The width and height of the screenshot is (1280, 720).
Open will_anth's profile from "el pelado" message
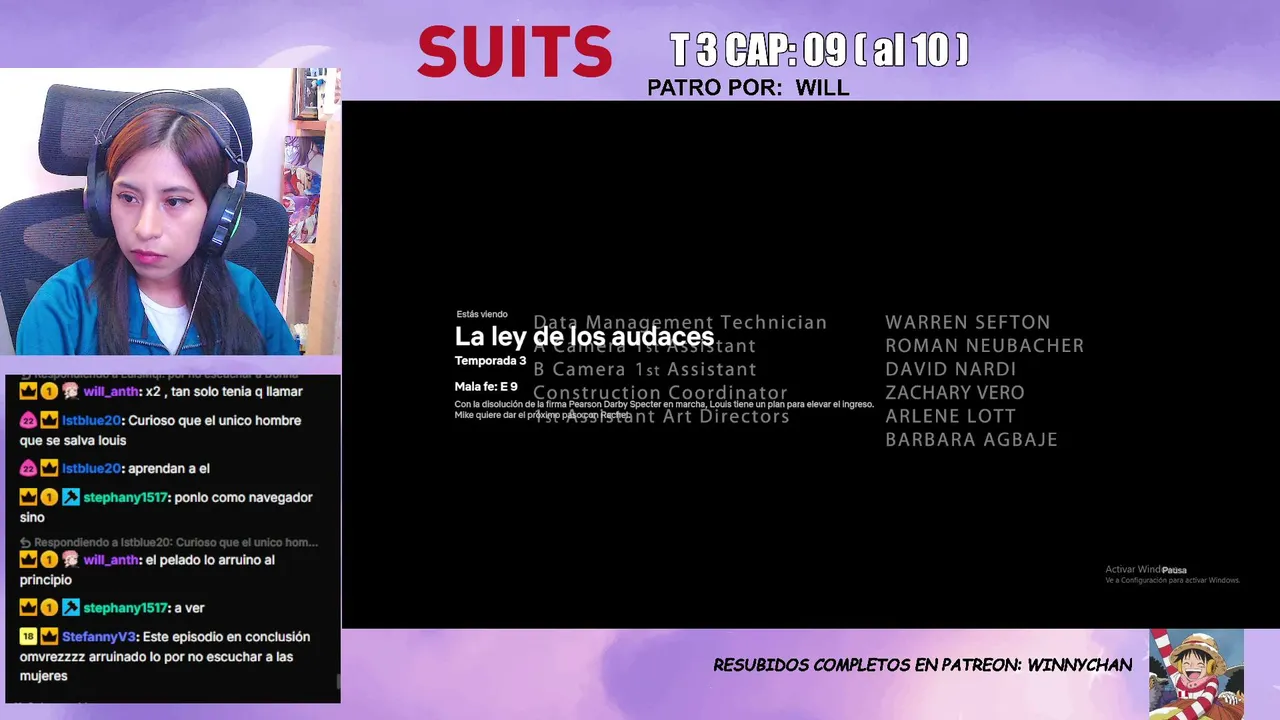[112, 561]
